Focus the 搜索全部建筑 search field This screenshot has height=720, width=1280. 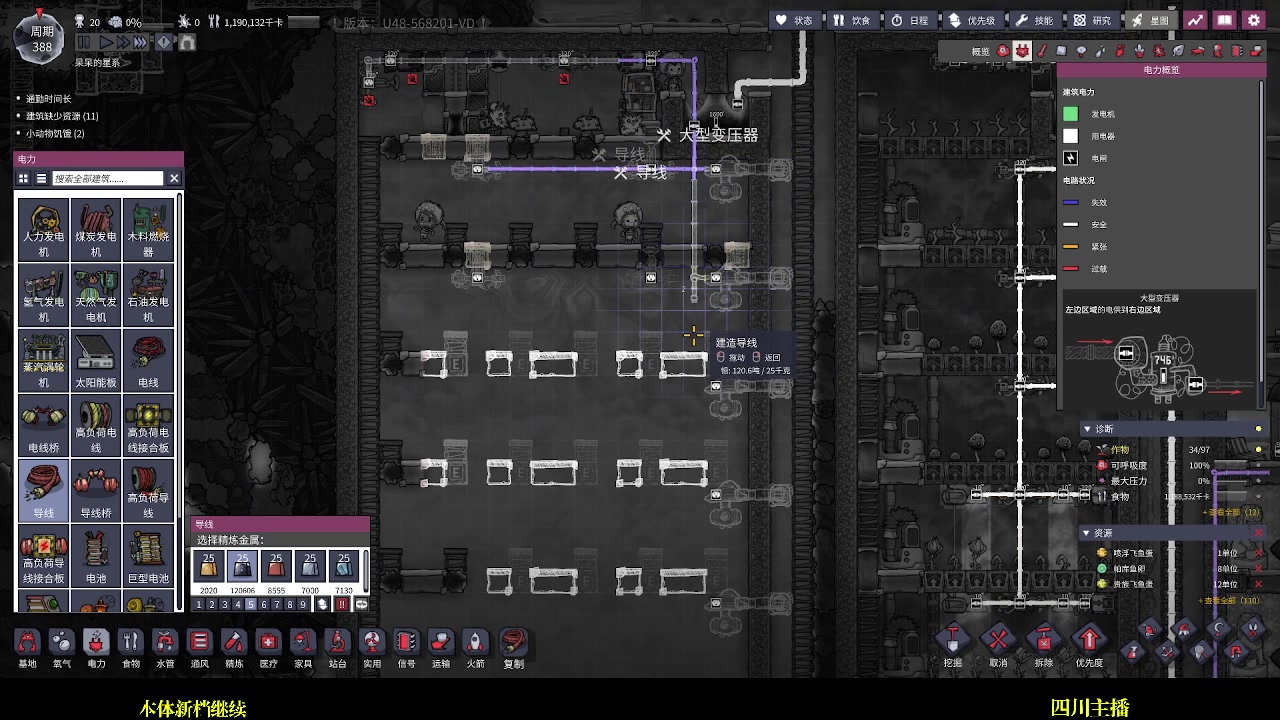tap(107, 178)
